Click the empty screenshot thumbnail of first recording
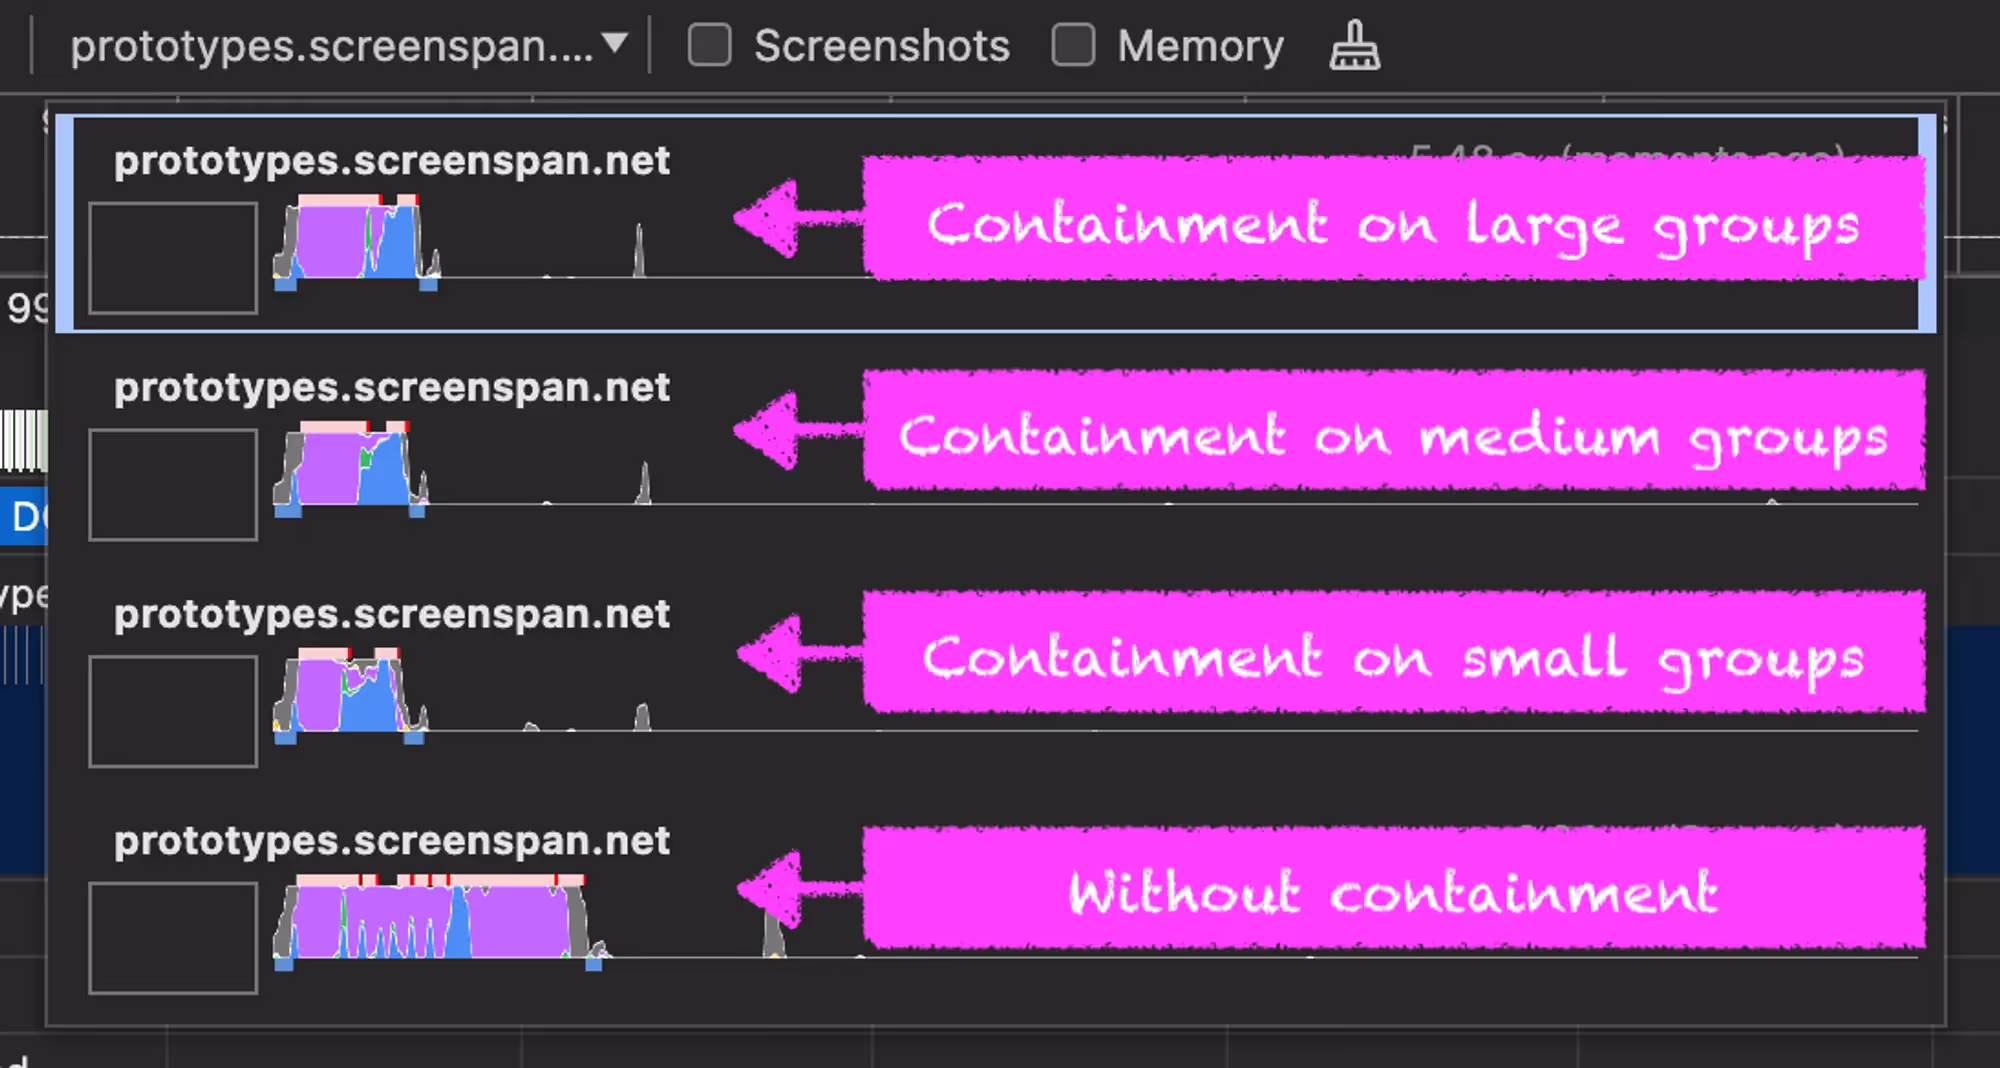 (173, 258)
